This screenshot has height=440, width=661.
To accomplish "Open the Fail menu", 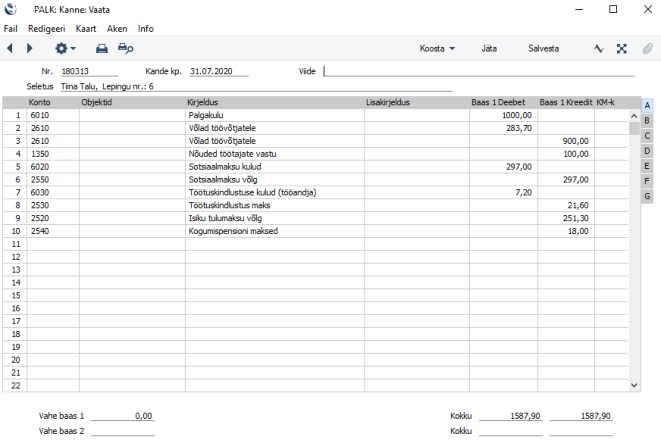I will (11, 29).
